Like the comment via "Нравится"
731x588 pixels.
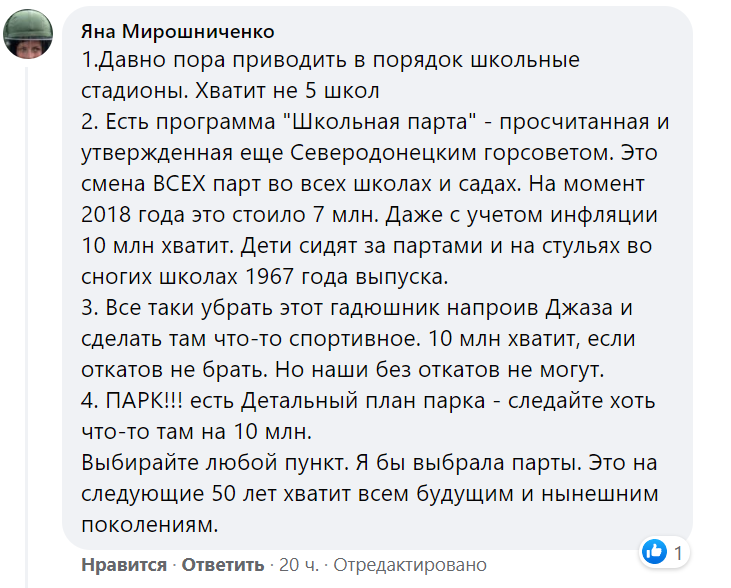pos(124,565)
